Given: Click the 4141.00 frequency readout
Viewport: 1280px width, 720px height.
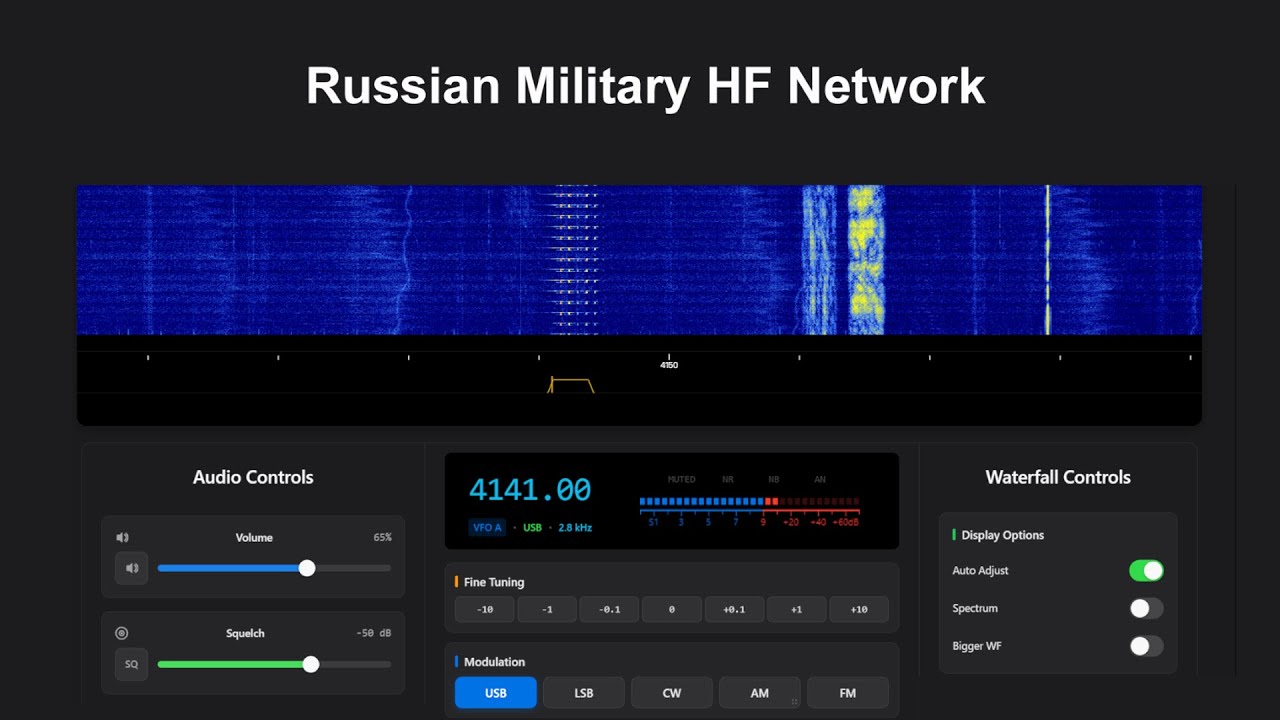Looking at the screenshot, I should tap(530, 490).
